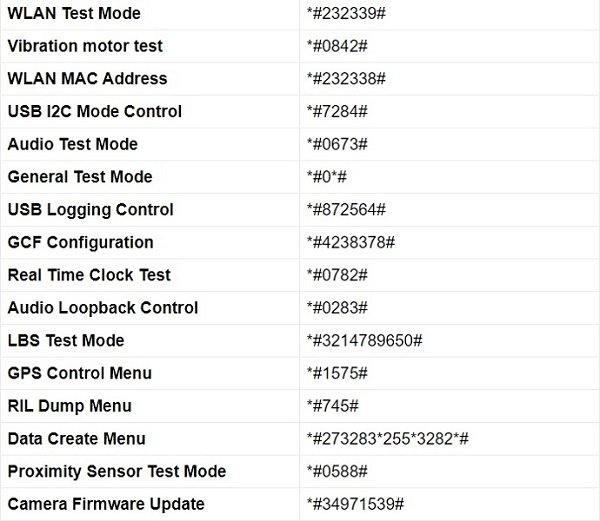Click the Proximity Sensor Test Mode label
The image size is (600, 521).
tap(117, 471)
